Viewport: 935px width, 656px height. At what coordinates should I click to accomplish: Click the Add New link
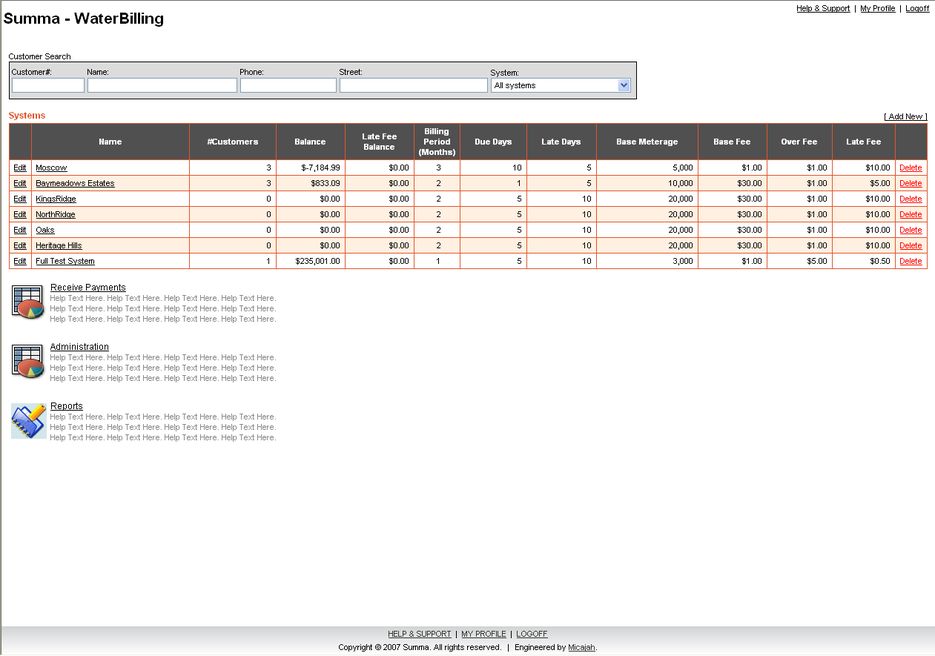pos(905,117)
